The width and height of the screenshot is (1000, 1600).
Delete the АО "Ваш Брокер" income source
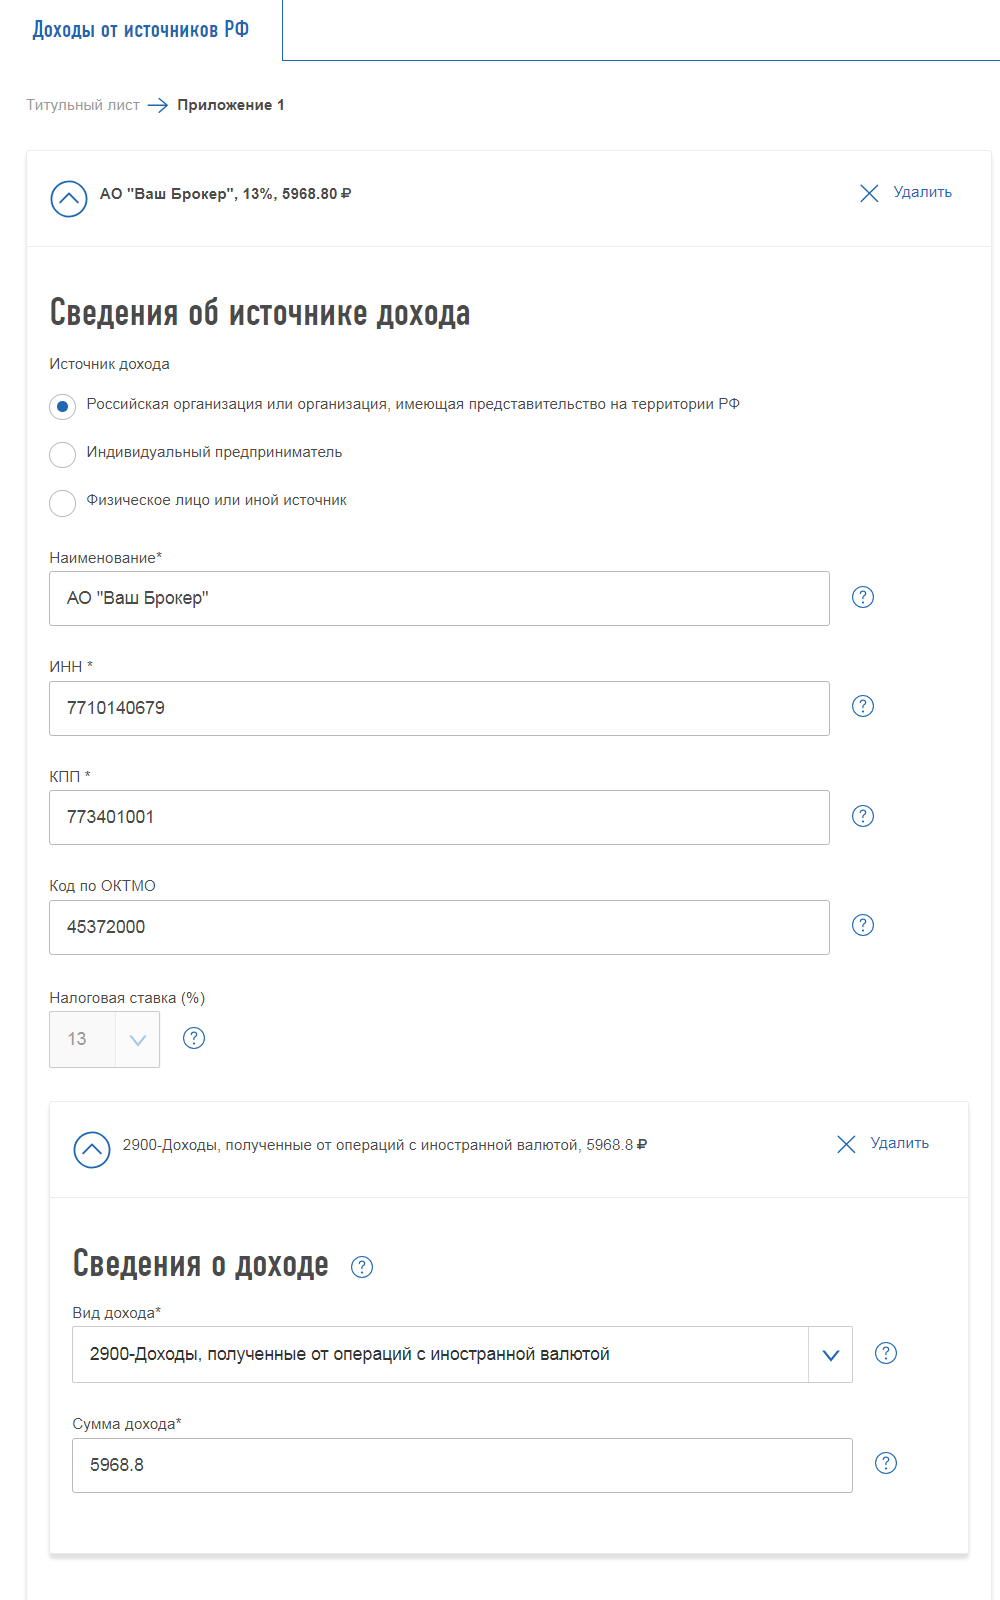906,193
